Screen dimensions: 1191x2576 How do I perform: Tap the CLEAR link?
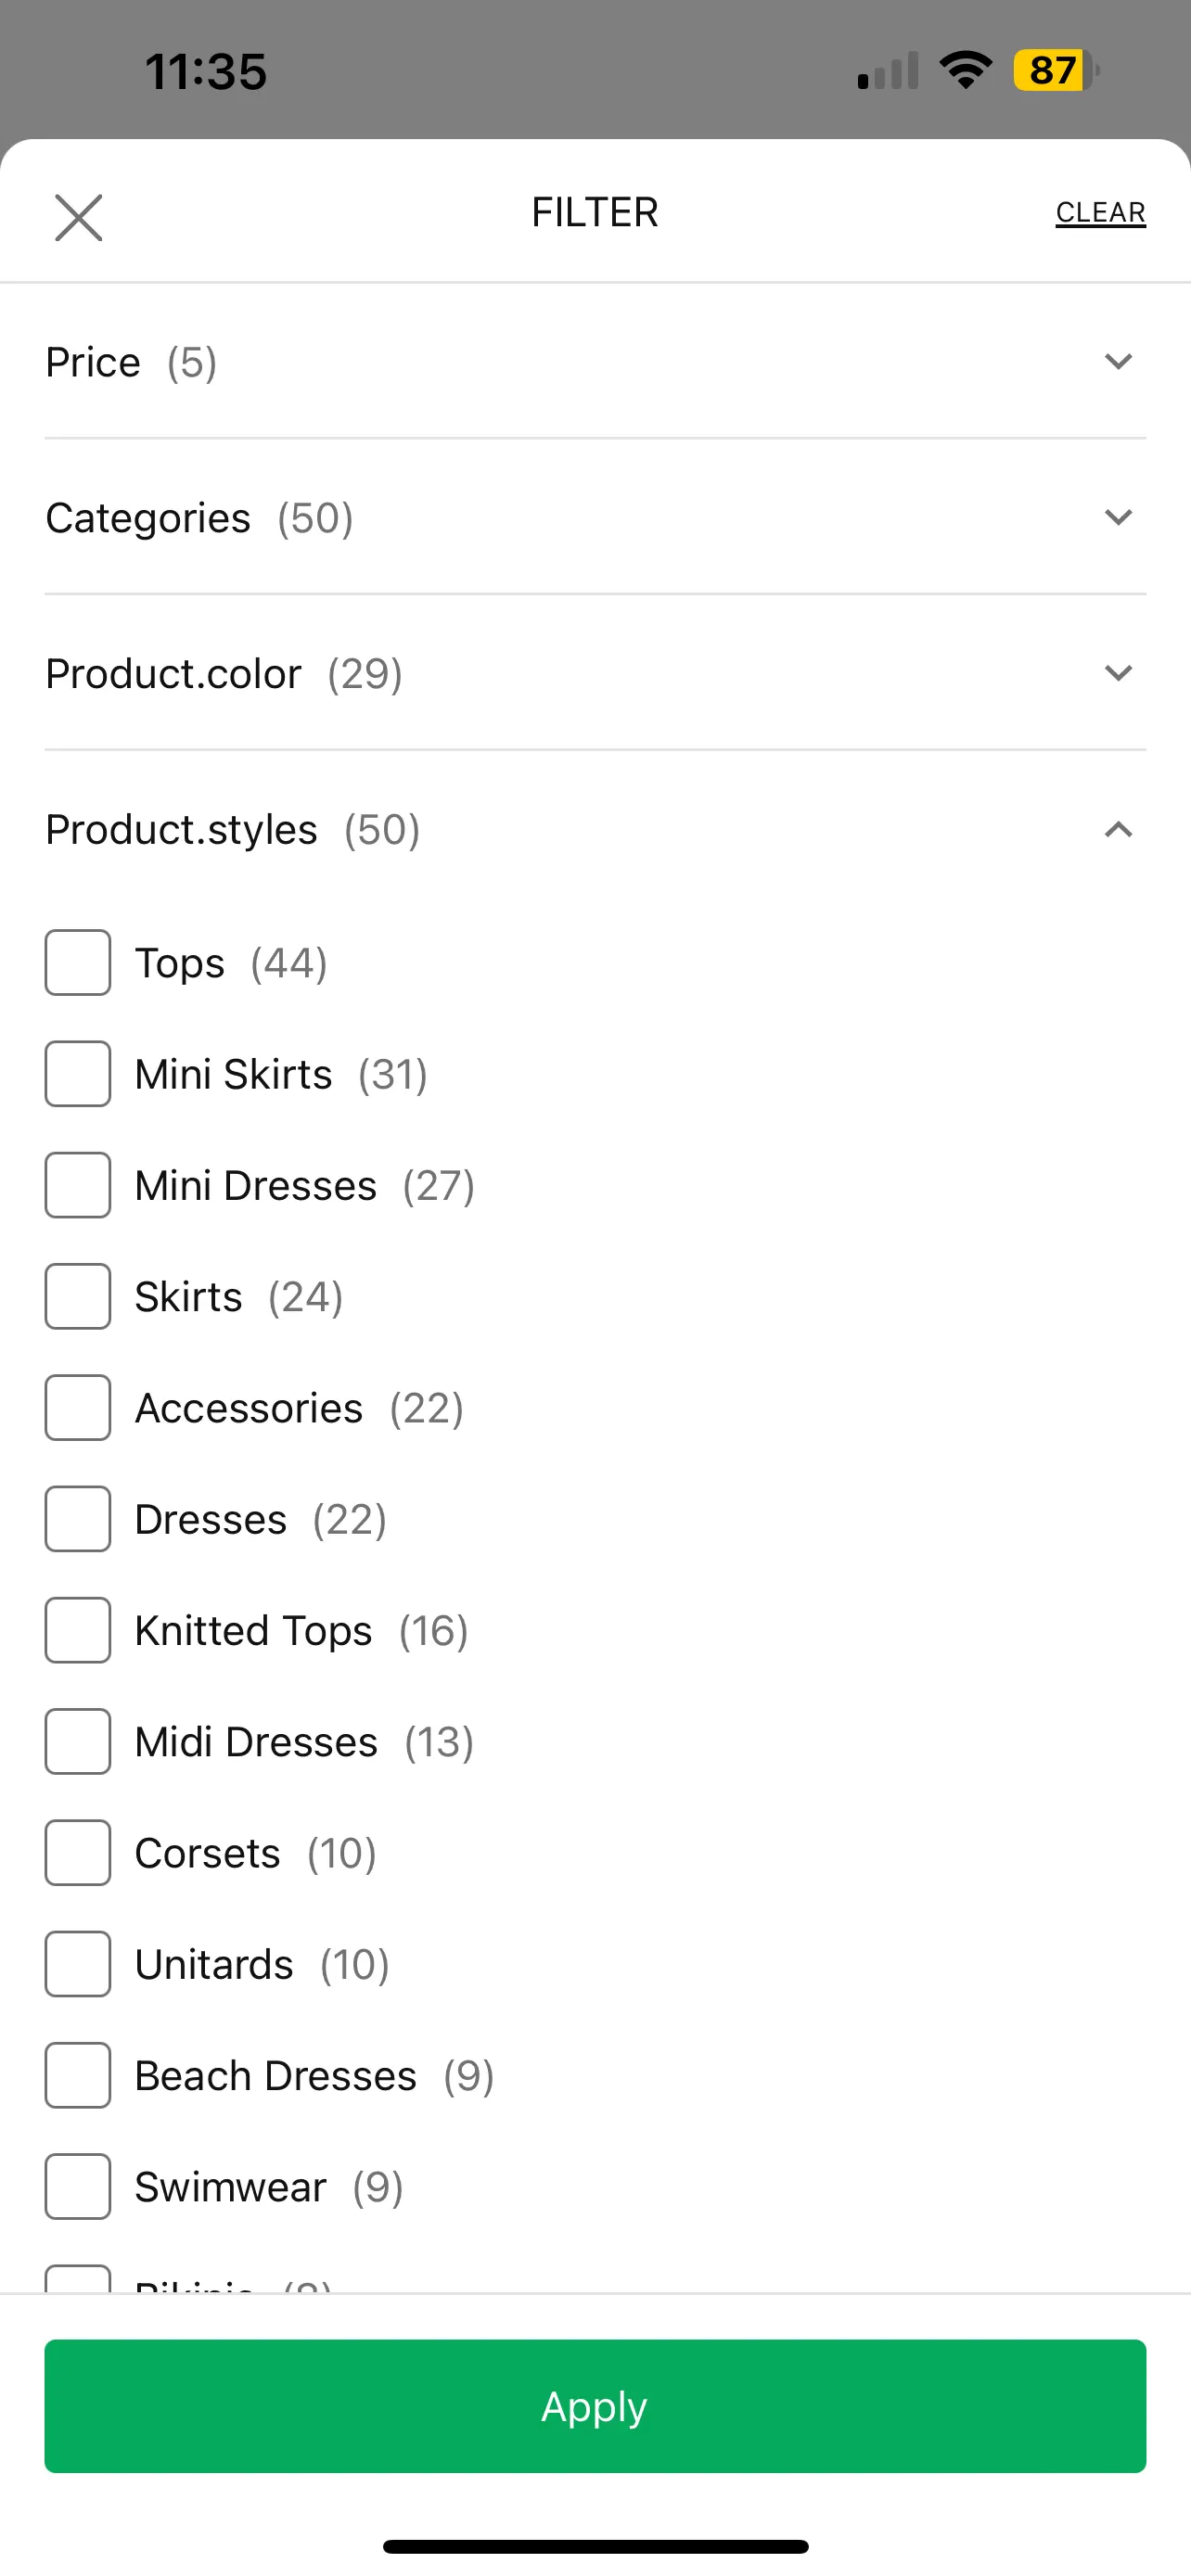click(1100, 213)
